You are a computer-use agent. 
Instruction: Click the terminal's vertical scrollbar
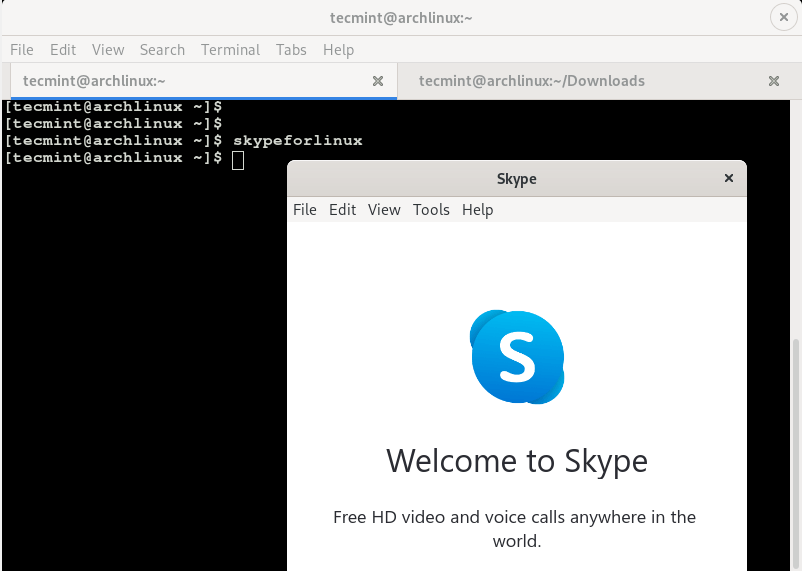796,450
